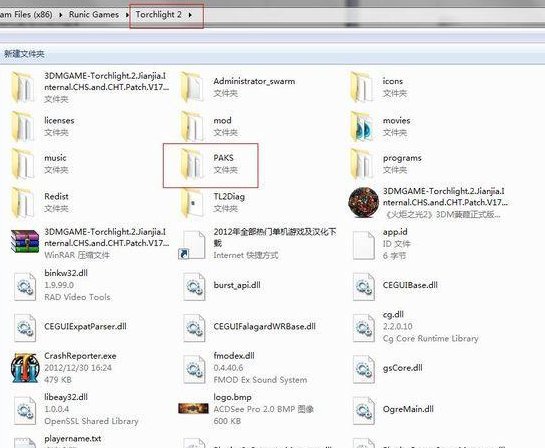Click the 'WinRAR 压缩文件' type label
Screen dimensions: 545x448
pos(77,255)
